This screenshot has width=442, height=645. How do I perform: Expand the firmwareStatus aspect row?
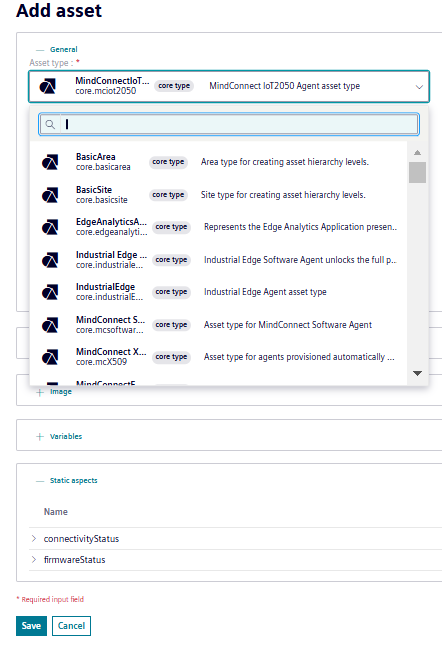coord(34,559)
